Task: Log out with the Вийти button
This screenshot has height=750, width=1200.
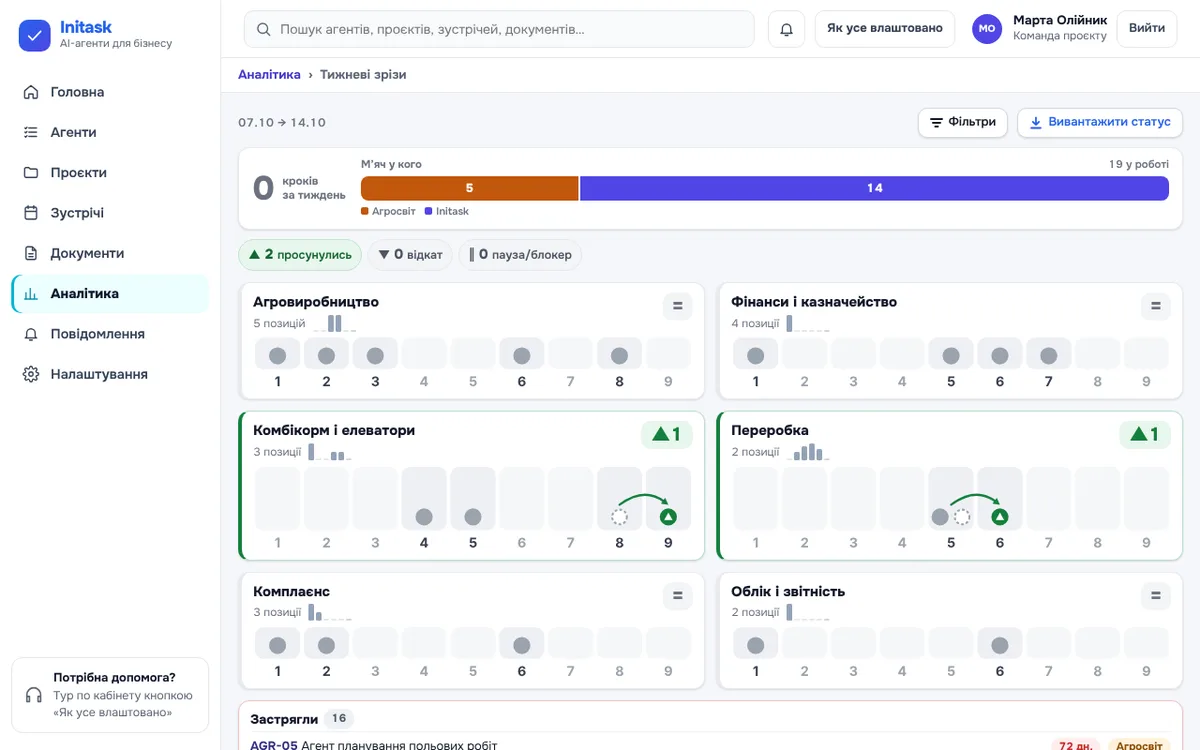Action: 1147,29
